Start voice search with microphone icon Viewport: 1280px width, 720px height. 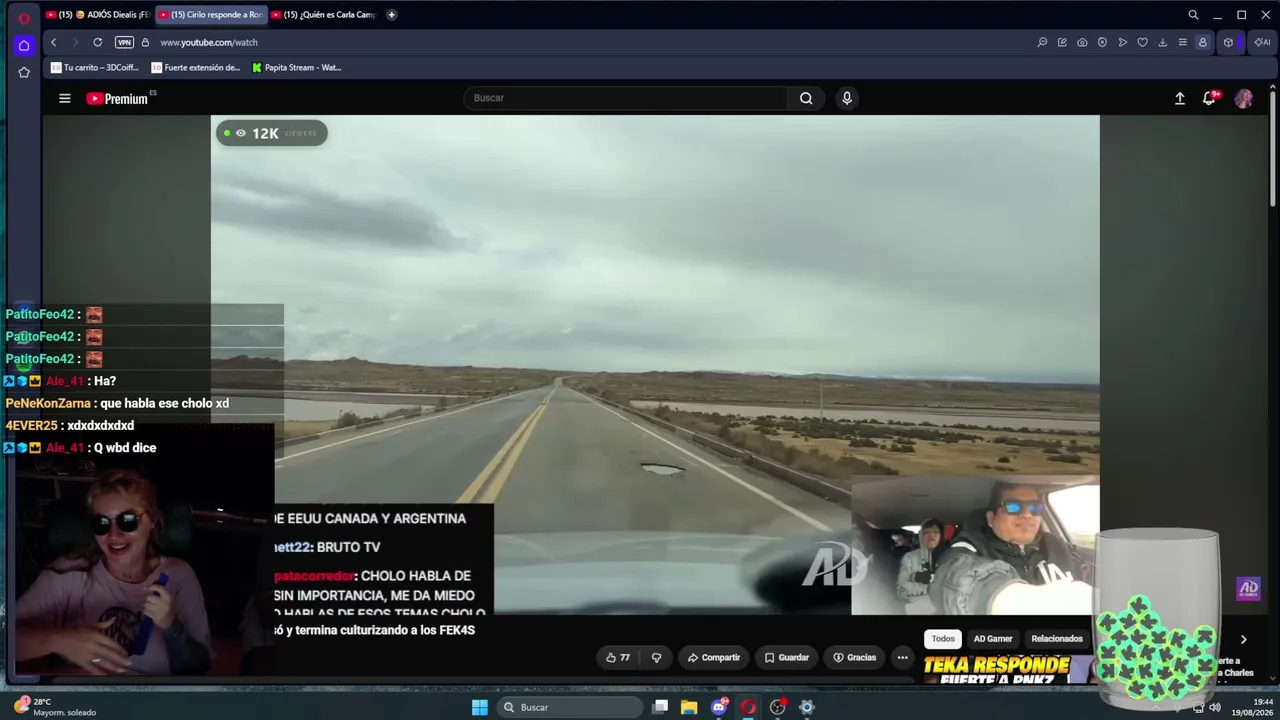[847, 98]
